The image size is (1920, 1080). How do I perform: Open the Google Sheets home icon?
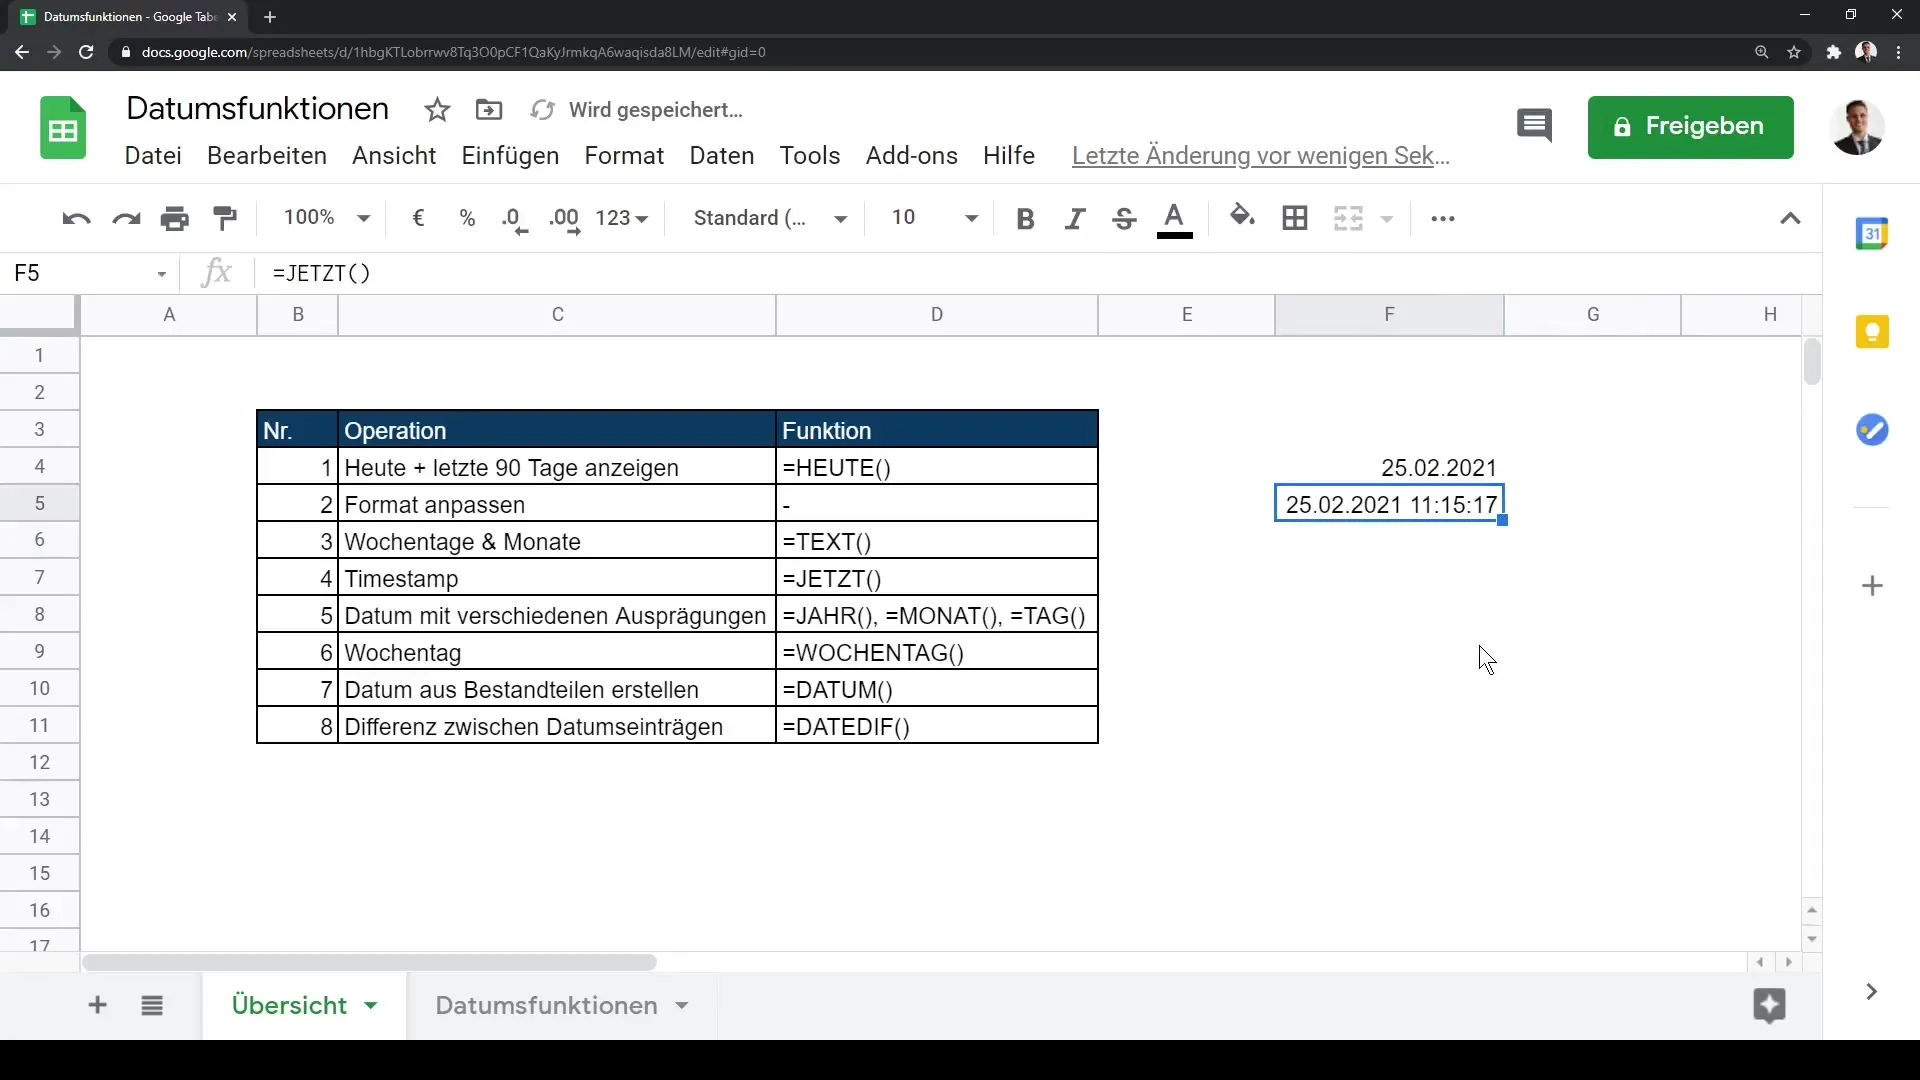63,128
